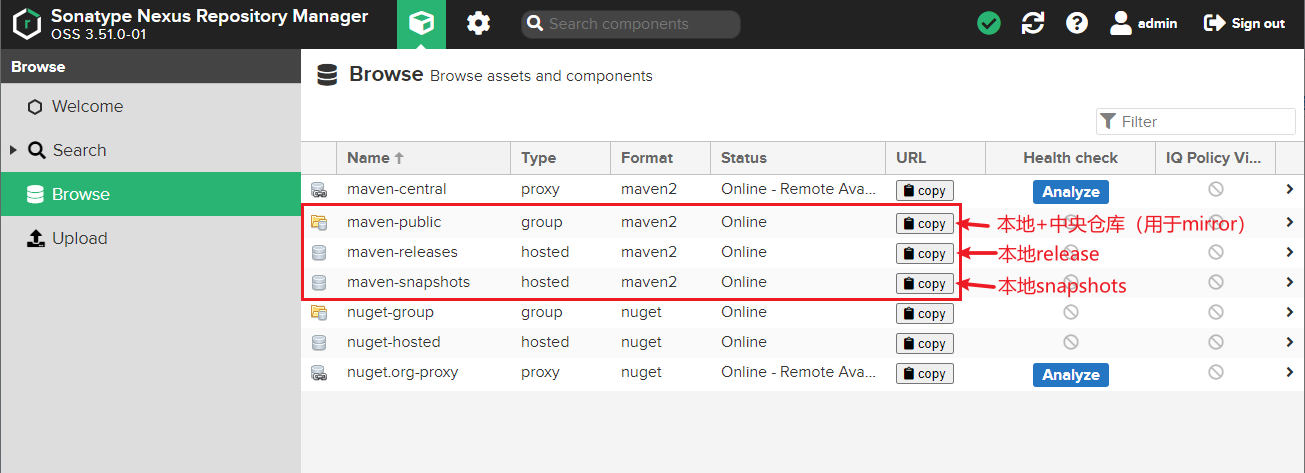Screen dimensions: 1305x473
Task: Select Welcome in the sidebar
Action: pyautogui.click(x=87, y=107)
